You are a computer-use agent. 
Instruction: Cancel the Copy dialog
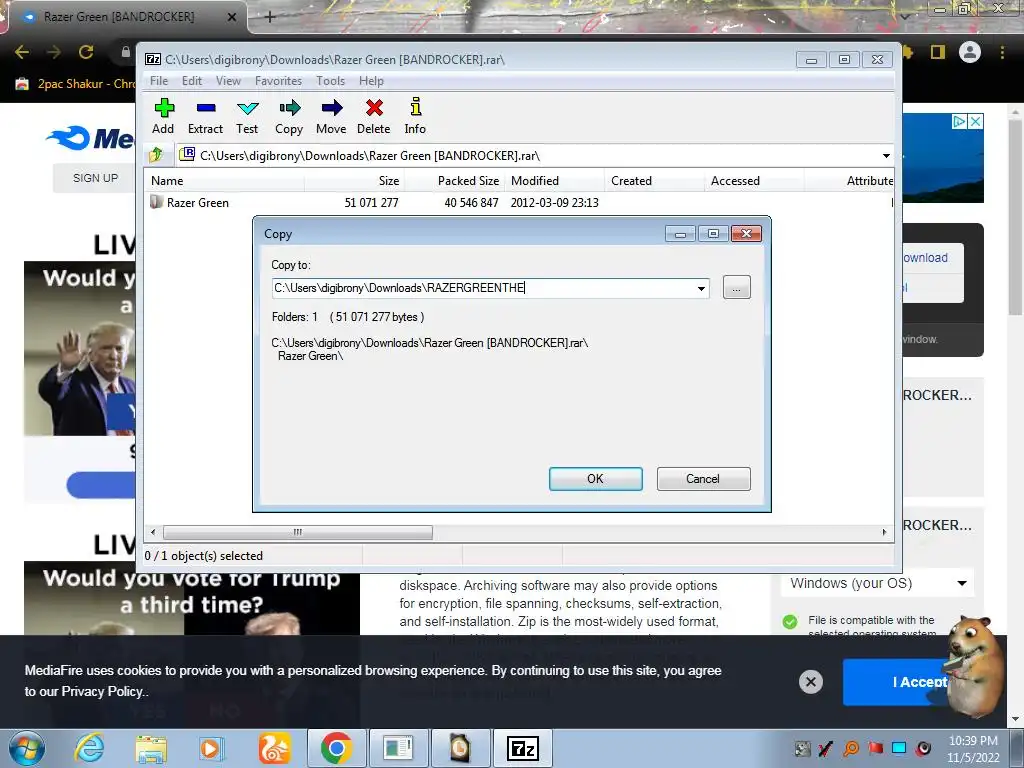[x=703, y=479]
